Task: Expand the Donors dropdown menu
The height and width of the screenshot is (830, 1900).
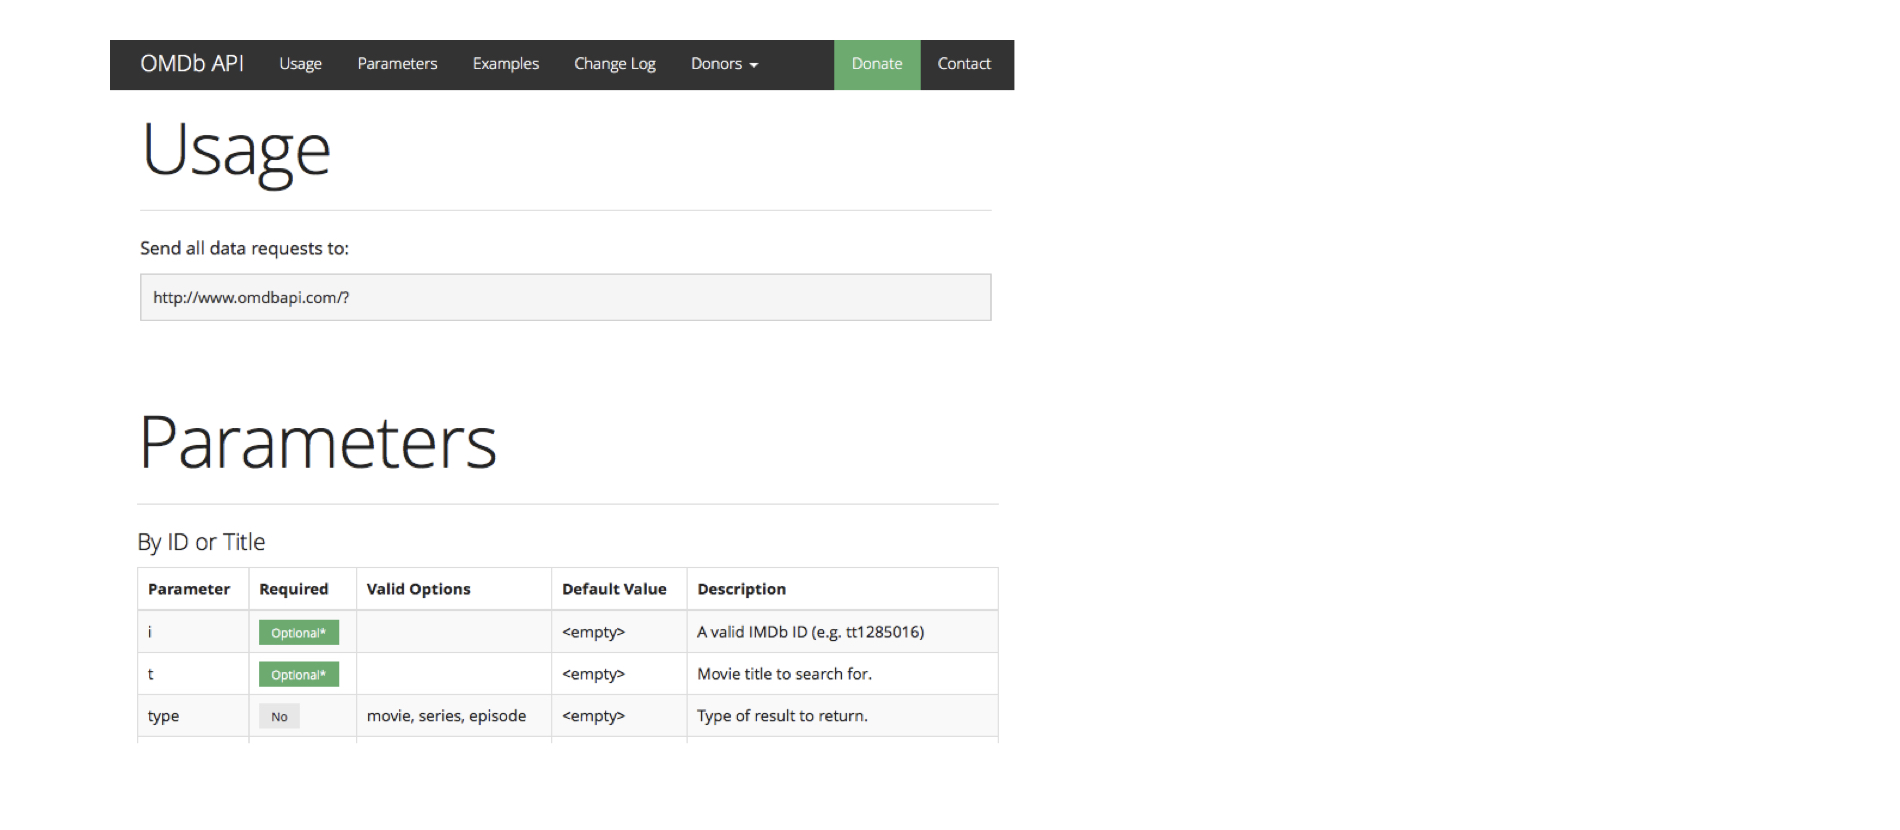Action: click(x=724, y=64)
